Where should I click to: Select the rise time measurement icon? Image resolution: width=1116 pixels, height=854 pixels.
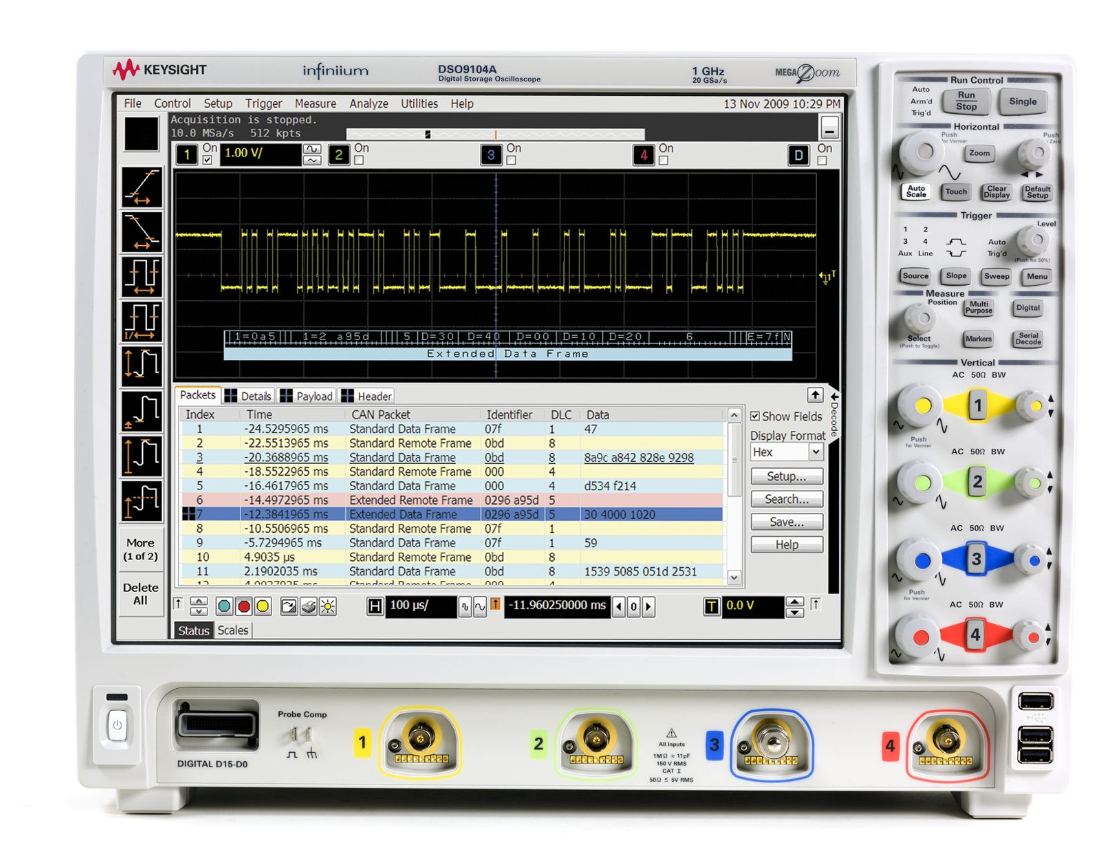point(141,188)
